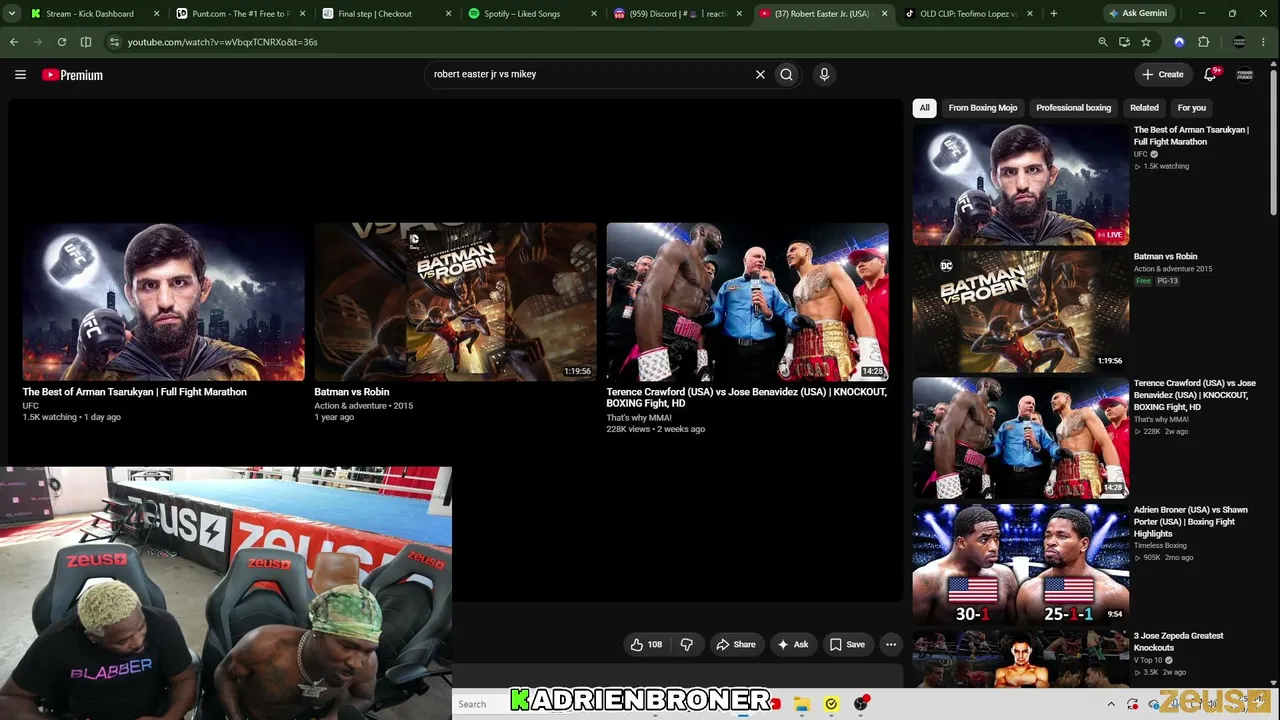
Task: Open File Explorer from the taskbar
Action: pyautogui.click(x=802, y=704)
